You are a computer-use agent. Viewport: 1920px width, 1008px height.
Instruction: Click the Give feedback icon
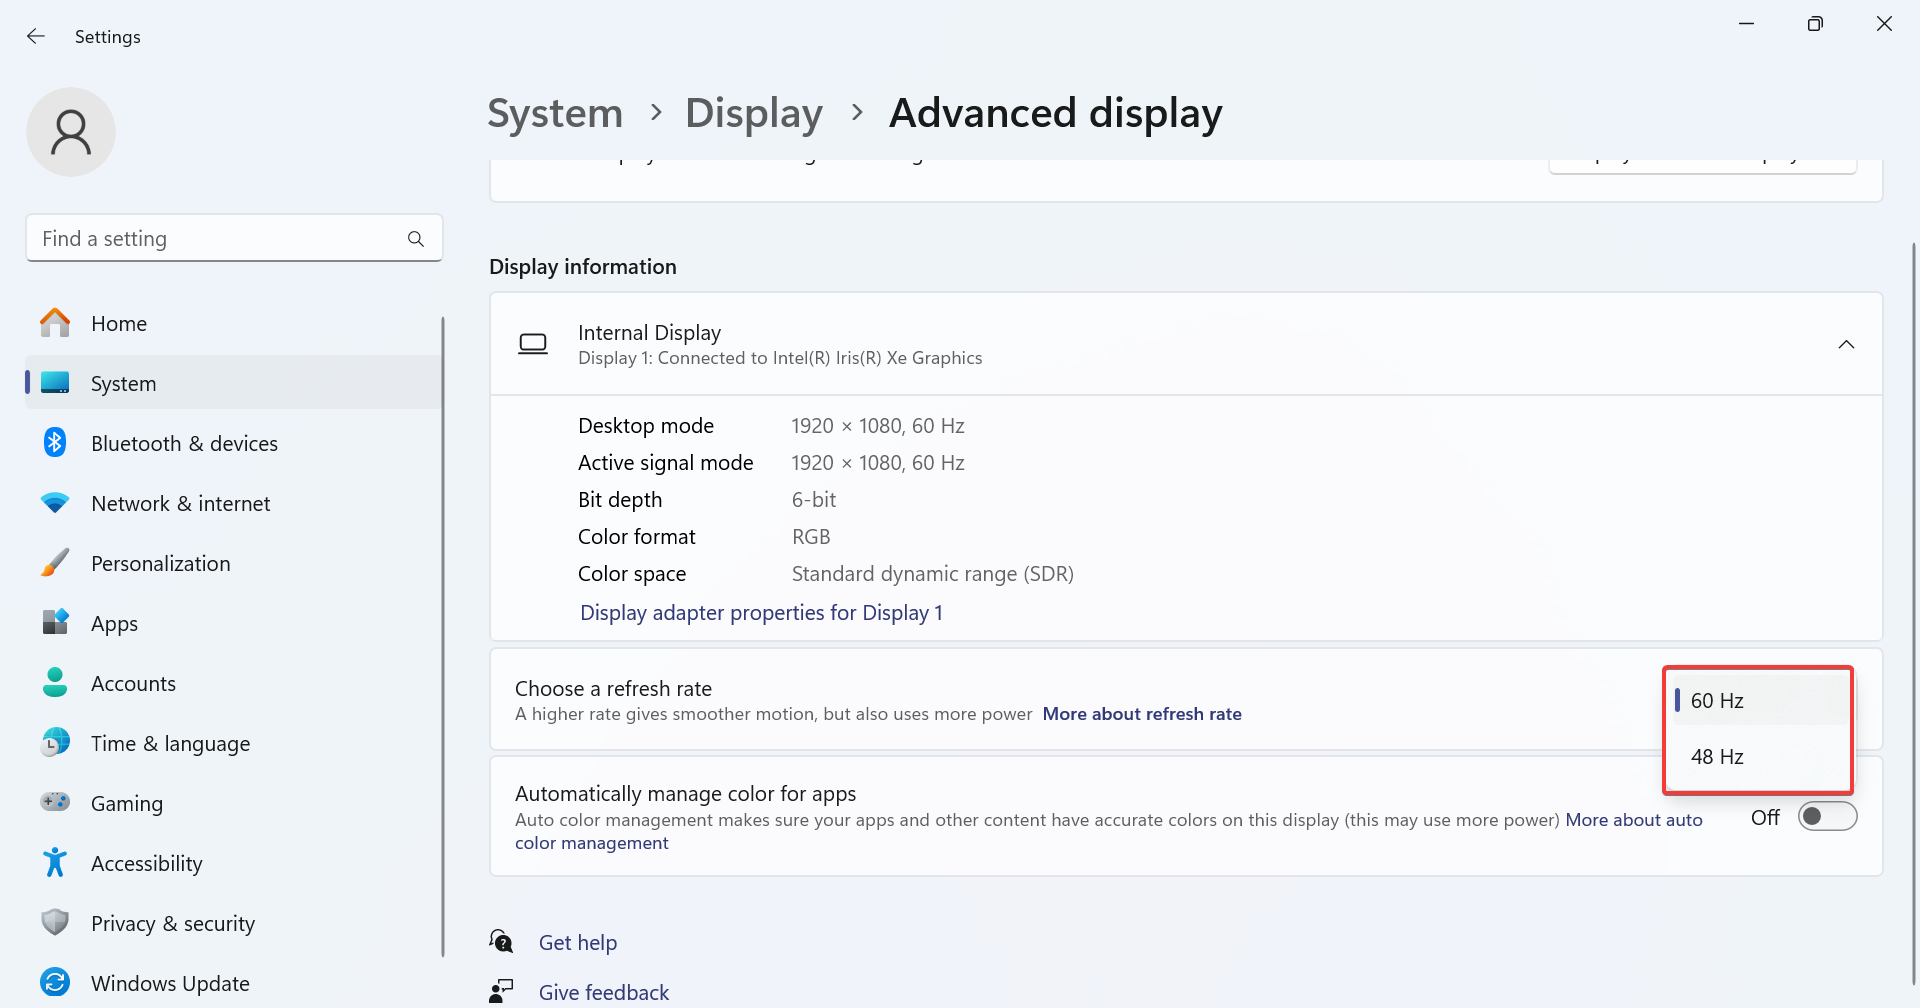click(x=501, y=991)
